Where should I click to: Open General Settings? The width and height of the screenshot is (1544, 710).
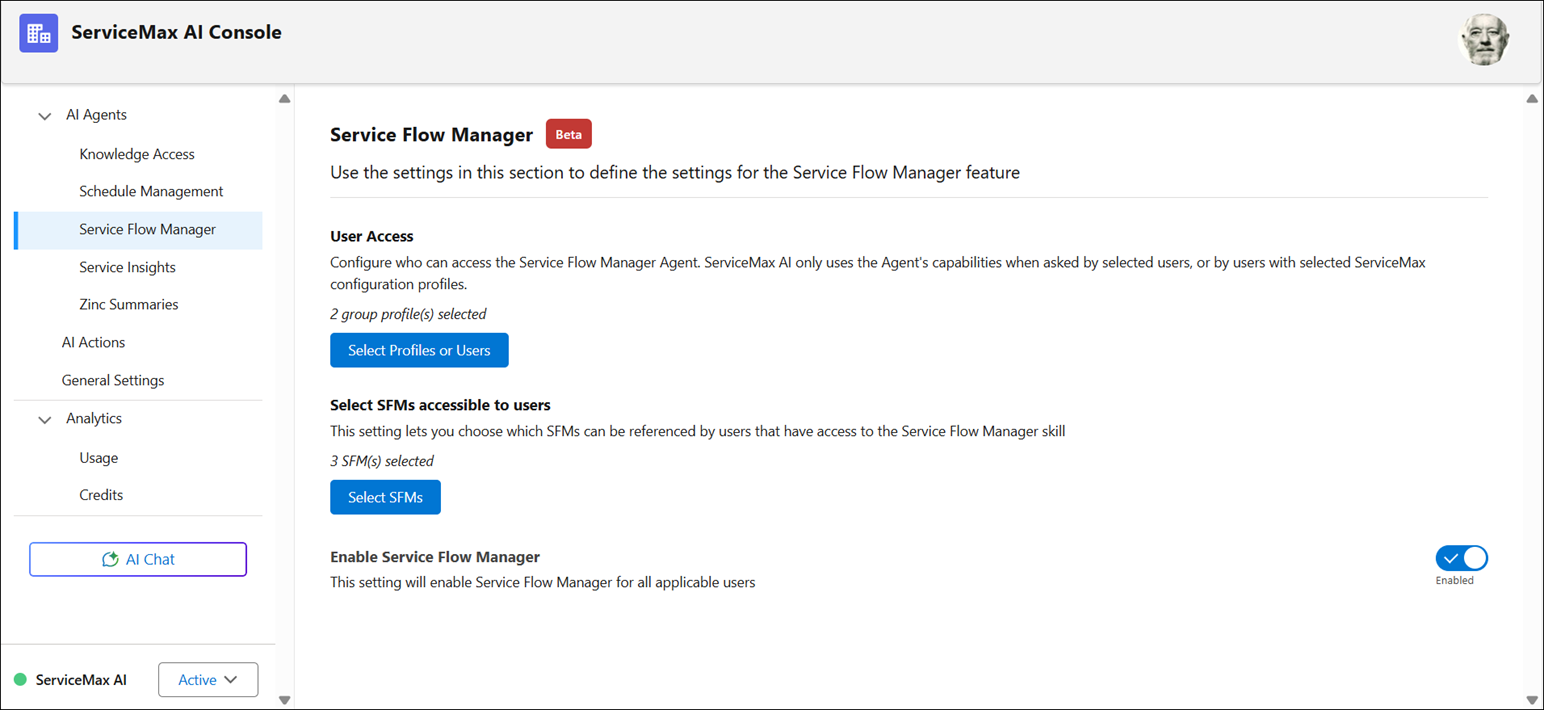113,380
